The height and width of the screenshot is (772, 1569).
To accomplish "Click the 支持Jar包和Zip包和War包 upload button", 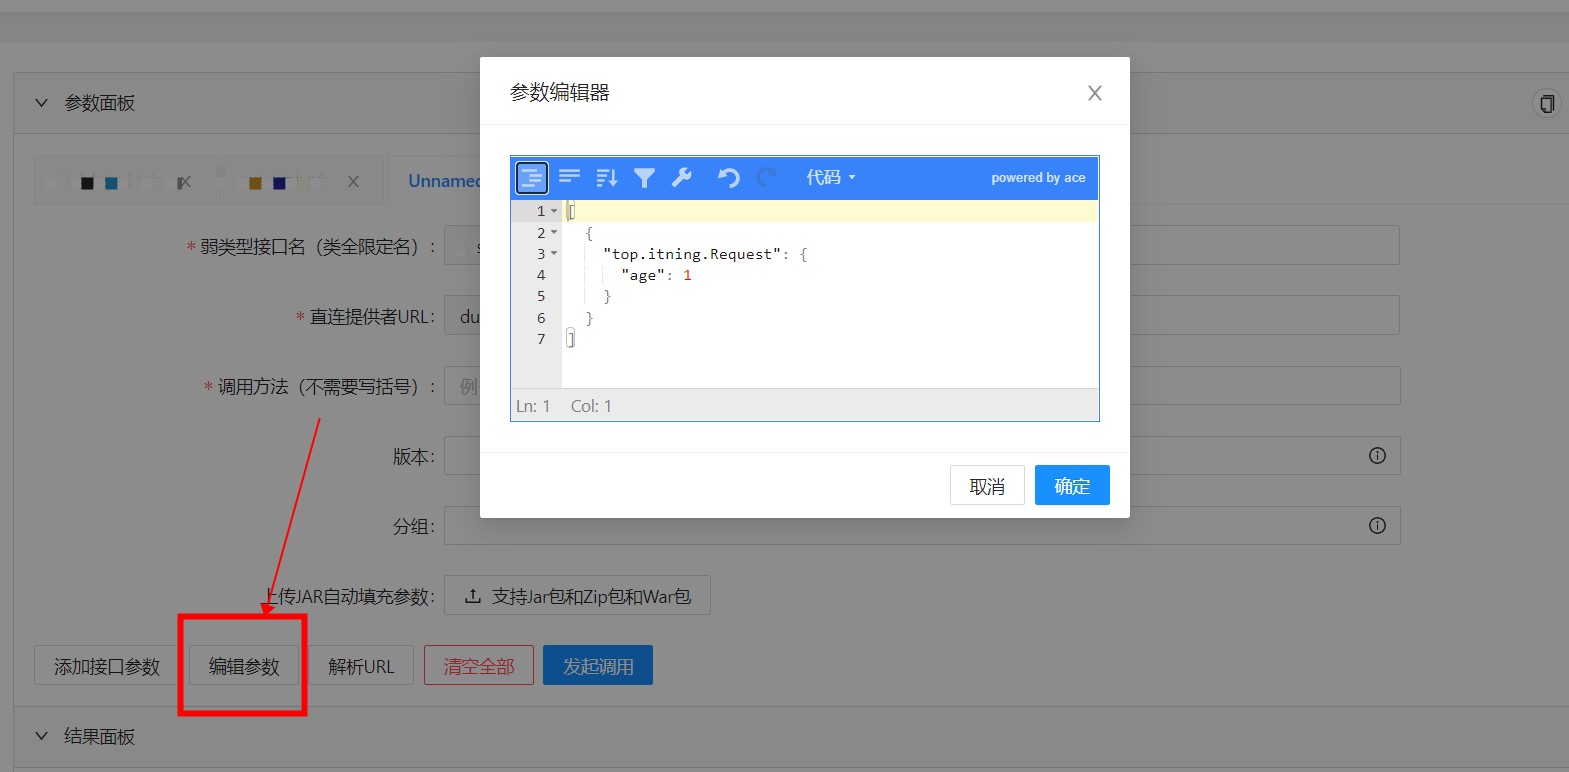I will tap(577, 596).
